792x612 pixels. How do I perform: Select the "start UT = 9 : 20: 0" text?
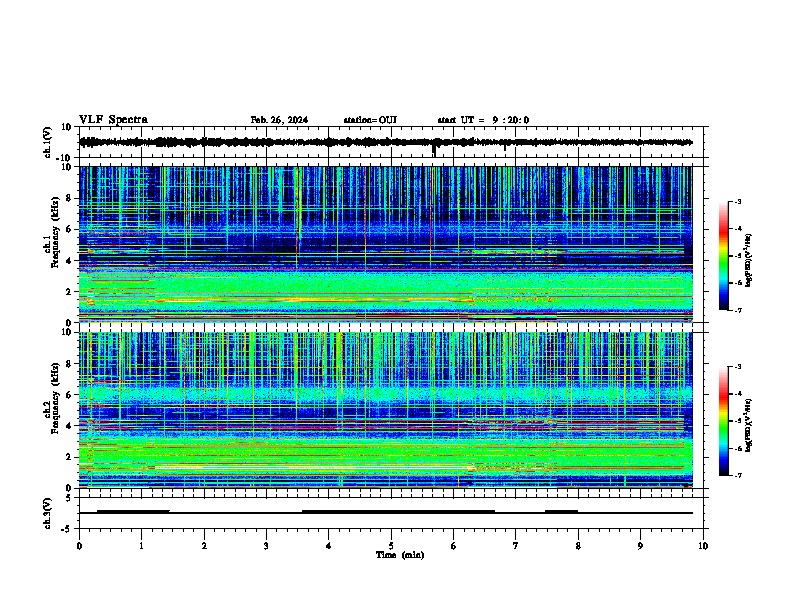[483, 120]
